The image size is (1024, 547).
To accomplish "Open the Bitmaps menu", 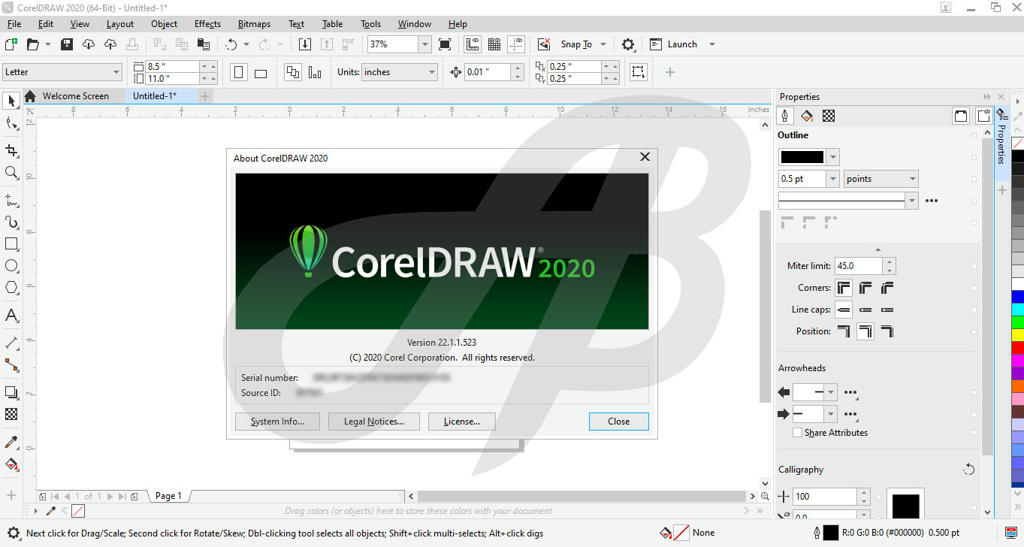I will 254,24.
